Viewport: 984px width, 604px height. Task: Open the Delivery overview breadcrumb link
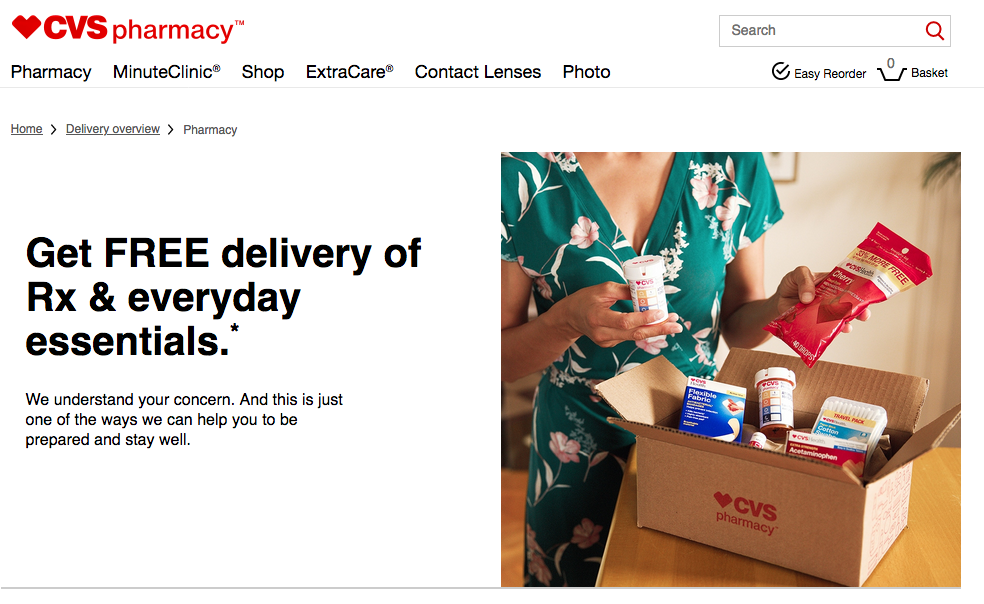(113, 129)
